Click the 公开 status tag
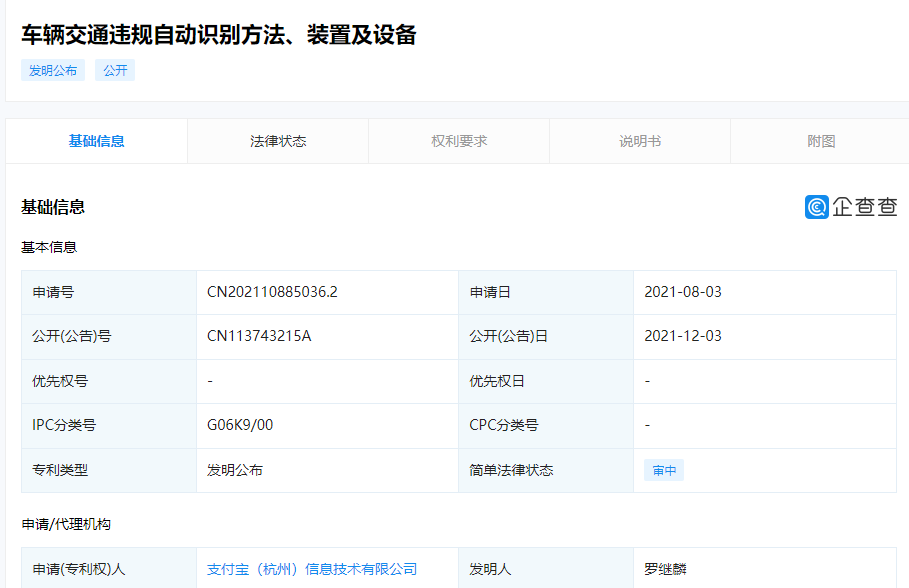909x588 pixels. [115, 71]
